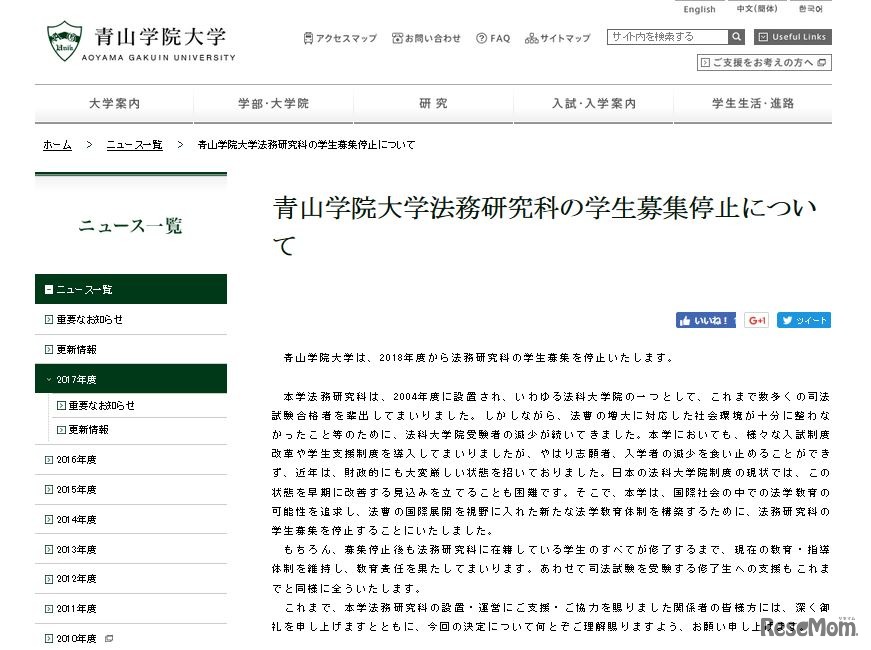Open the 入試・入学案内 menu item
Image resolution: width=871 pixels, height=650 pixels.
tap(594, 103)
